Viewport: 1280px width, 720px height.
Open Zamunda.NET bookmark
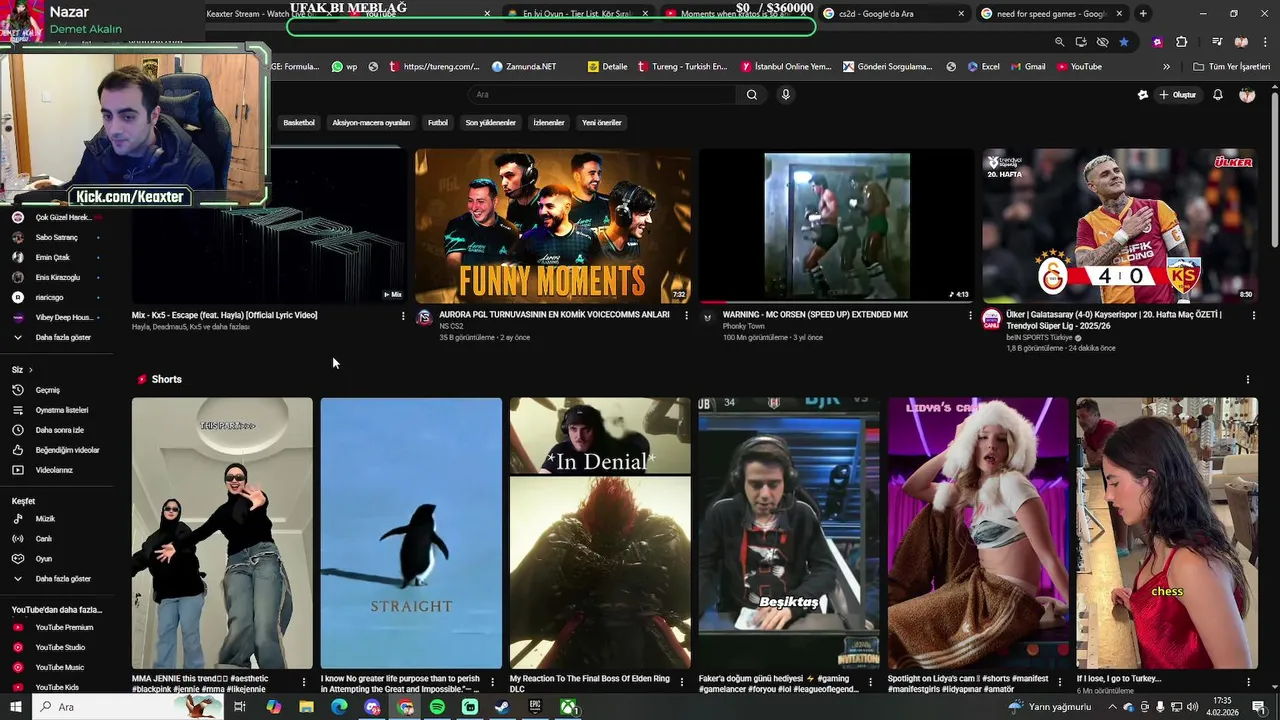coord(524,67)
